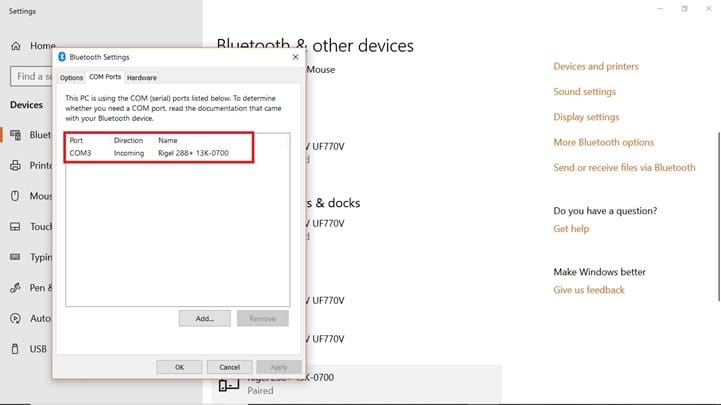Close the Bluetooth Settings dialog
Image resolution: width=721 pixels, height=405 pixels.
coord(295,57)
